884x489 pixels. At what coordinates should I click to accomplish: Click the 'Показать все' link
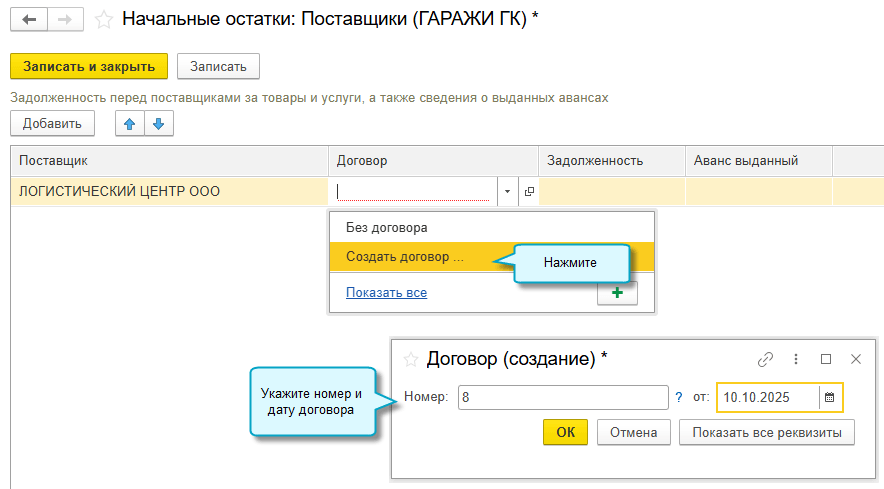point(386,293)
